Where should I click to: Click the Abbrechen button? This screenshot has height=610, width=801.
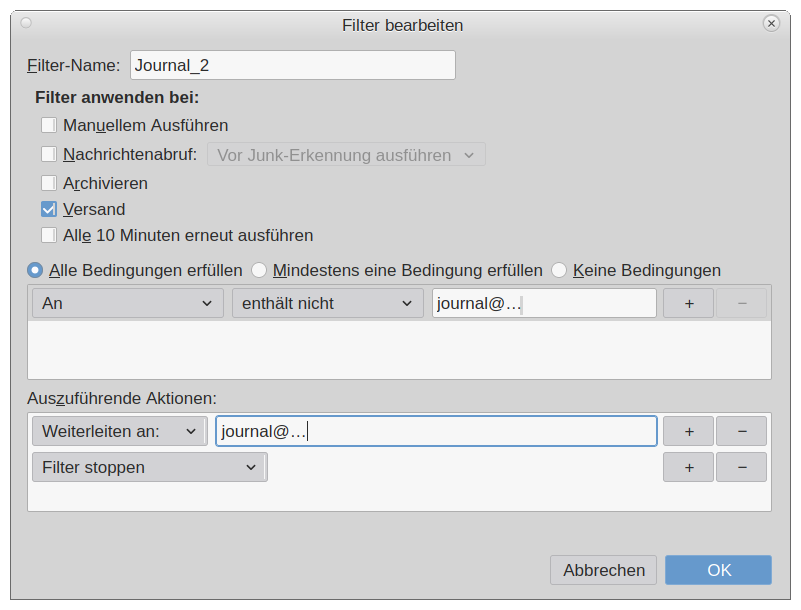coord(603,570)
